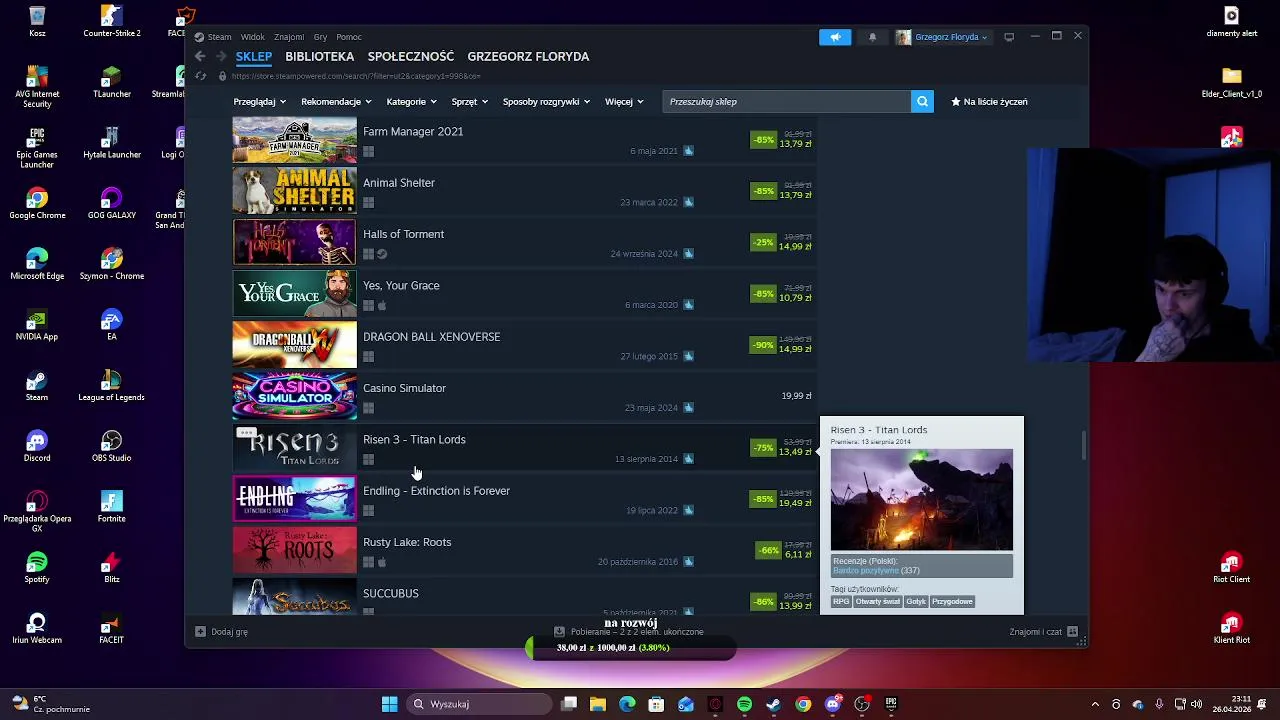Open the Znajomi i czat friends icon
The width and height of the screenshot is (1280, 720).
tap(1072, 632)
